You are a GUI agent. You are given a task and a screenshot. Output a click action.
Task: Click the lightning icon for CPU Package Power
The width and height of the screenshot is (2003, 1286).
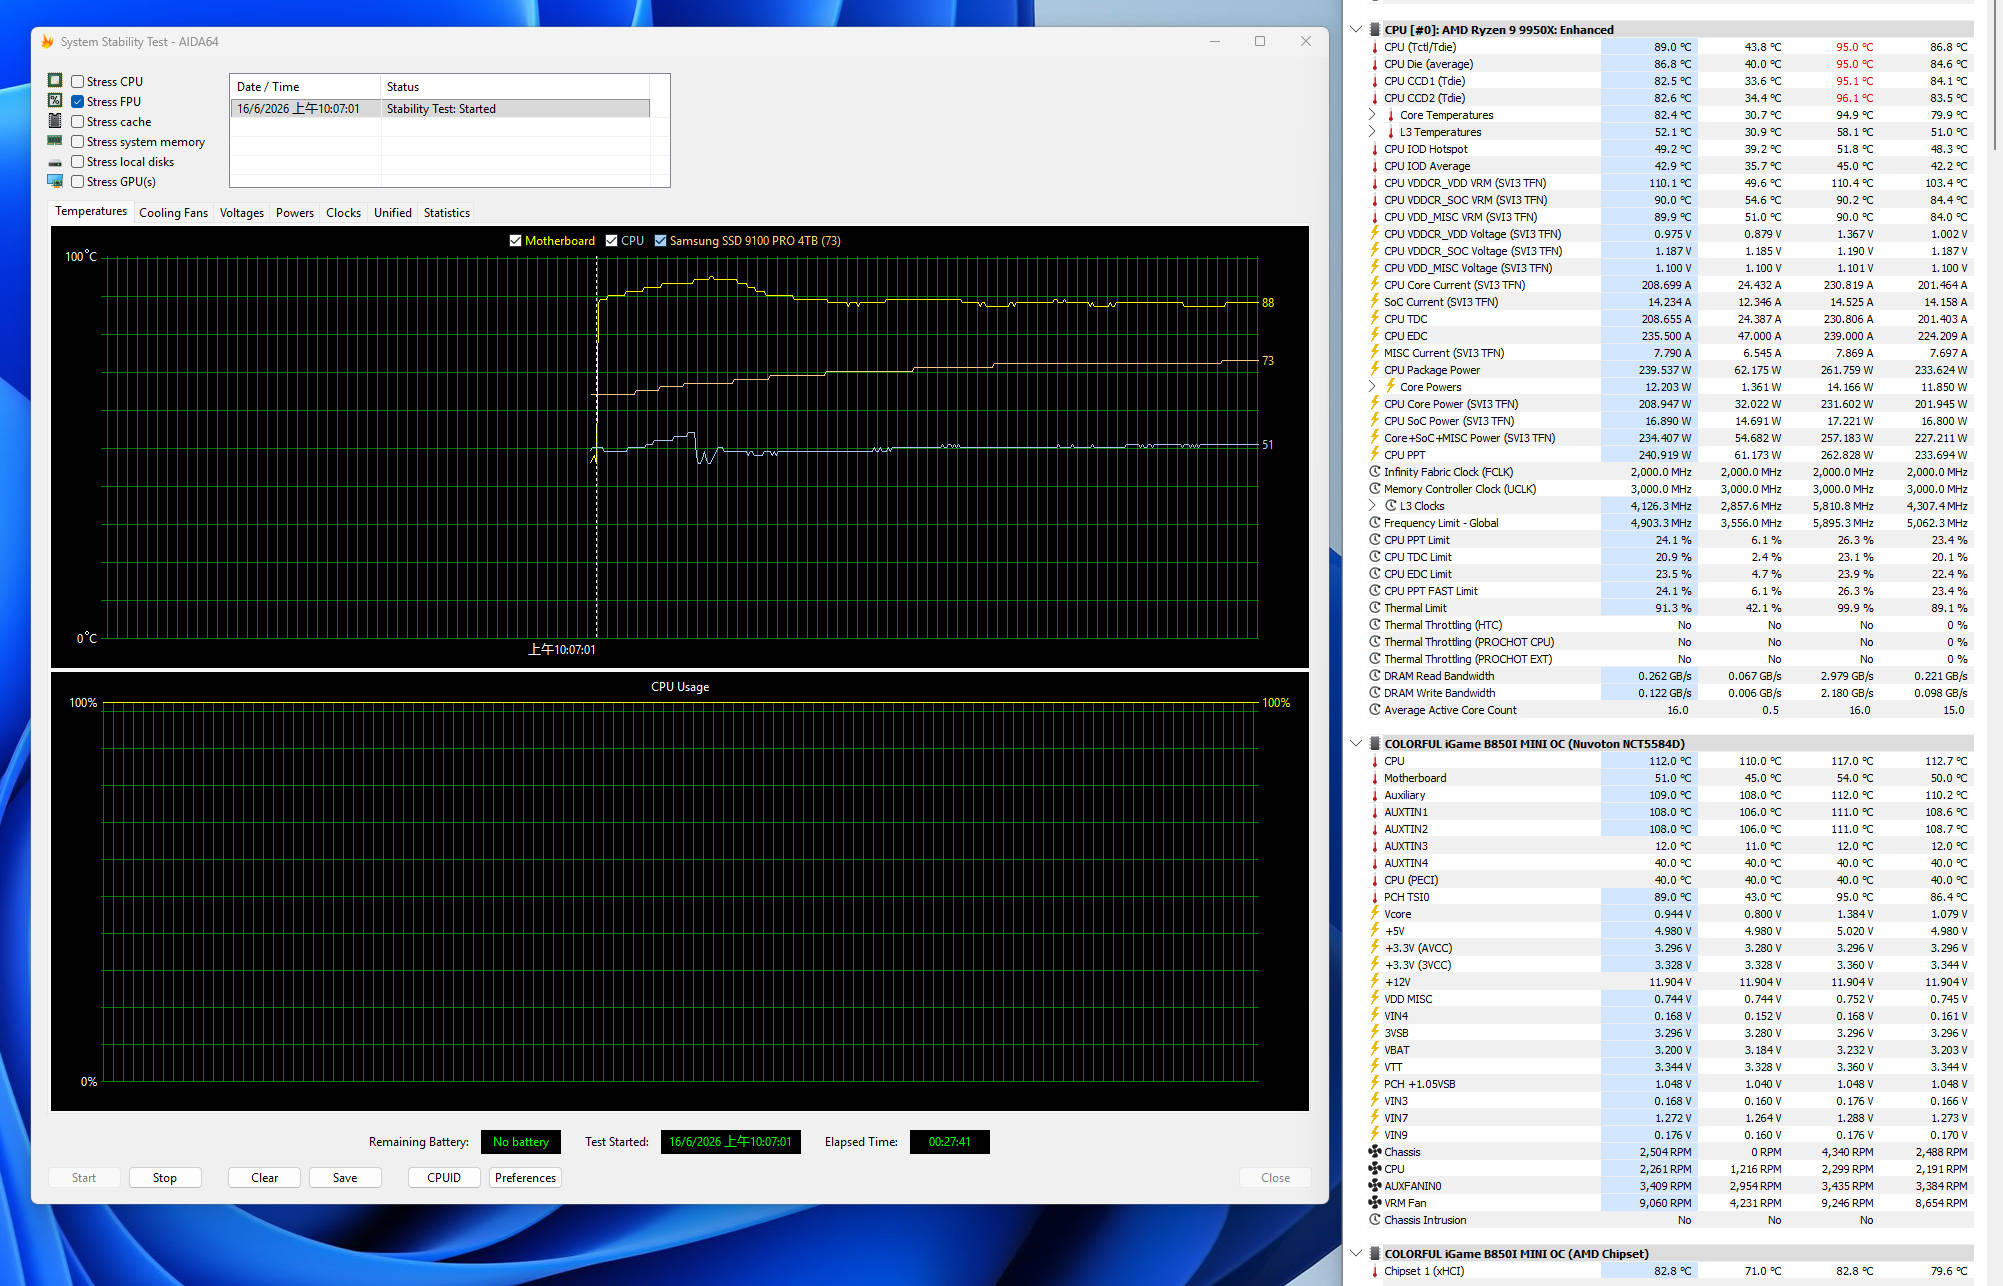coord(1375,370)
